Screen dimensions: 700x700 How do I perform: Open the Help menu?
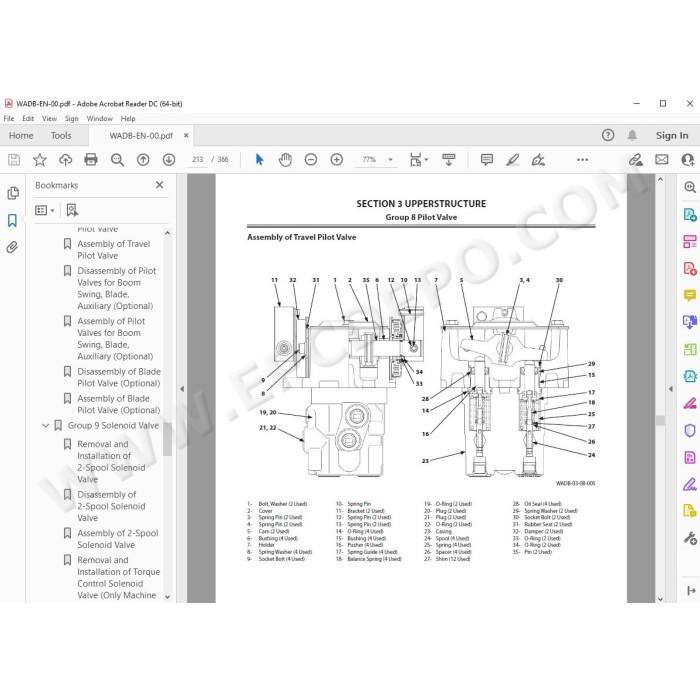tap(128, 118)
